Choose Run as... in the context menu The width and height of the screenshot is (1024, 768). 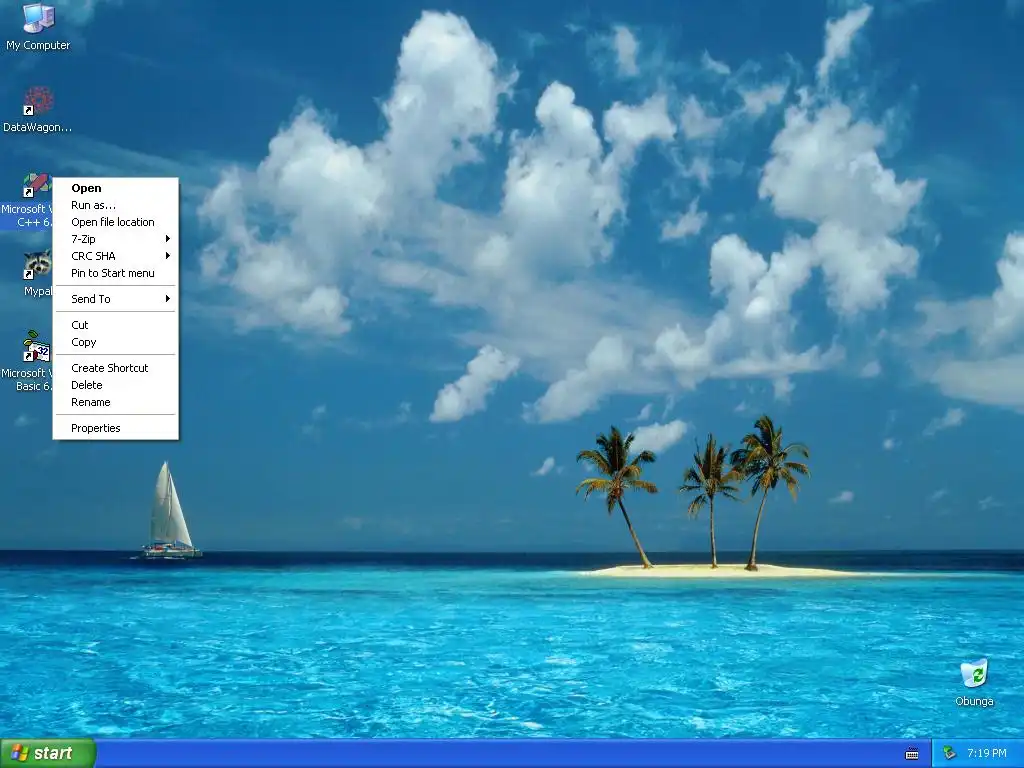coord(116,205)
